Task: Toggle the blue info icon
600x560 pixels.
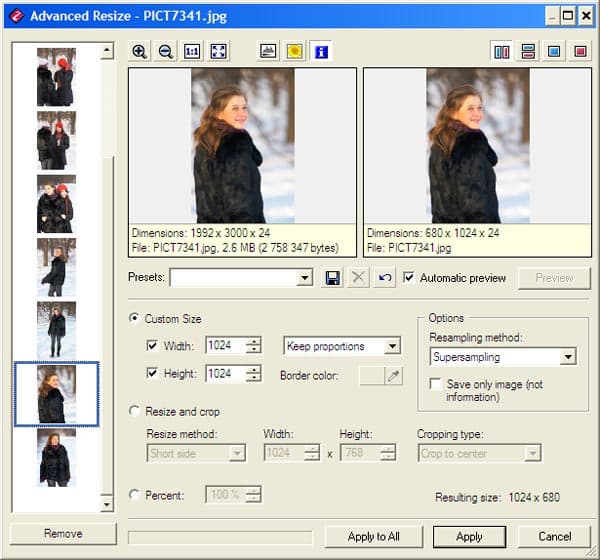Action: coord(321,51)
